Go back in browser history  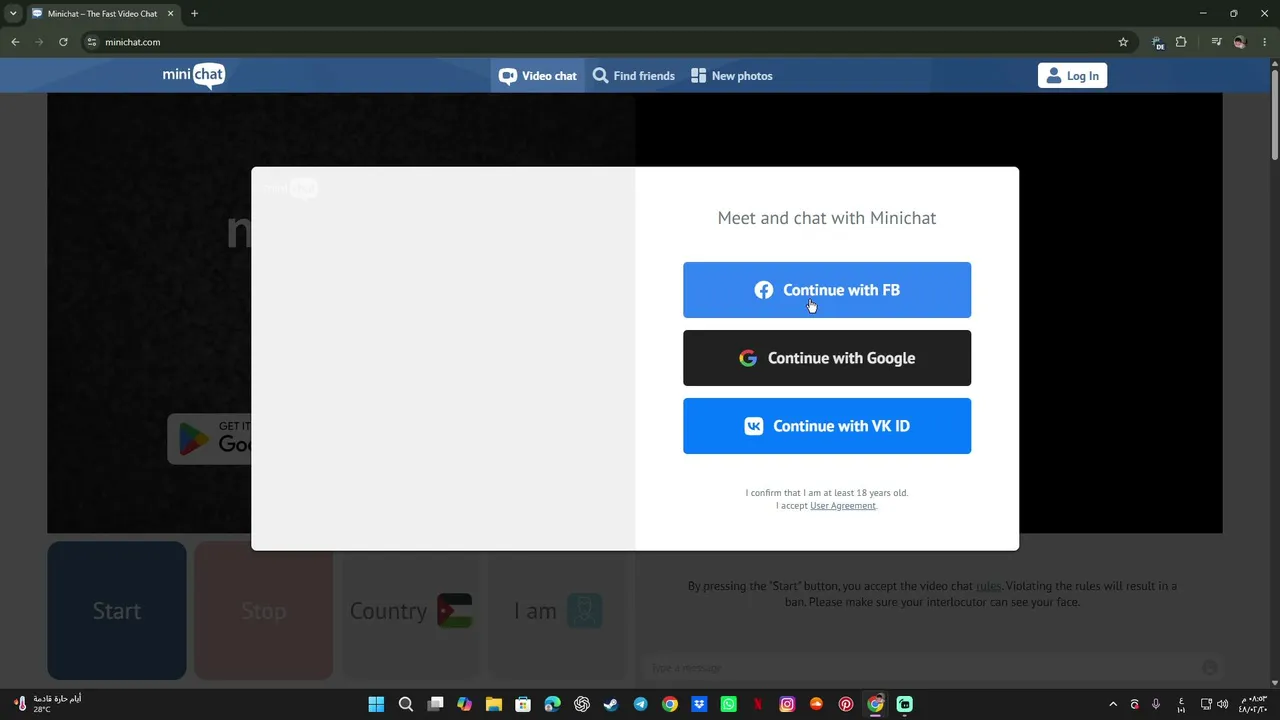click(15, 42)
